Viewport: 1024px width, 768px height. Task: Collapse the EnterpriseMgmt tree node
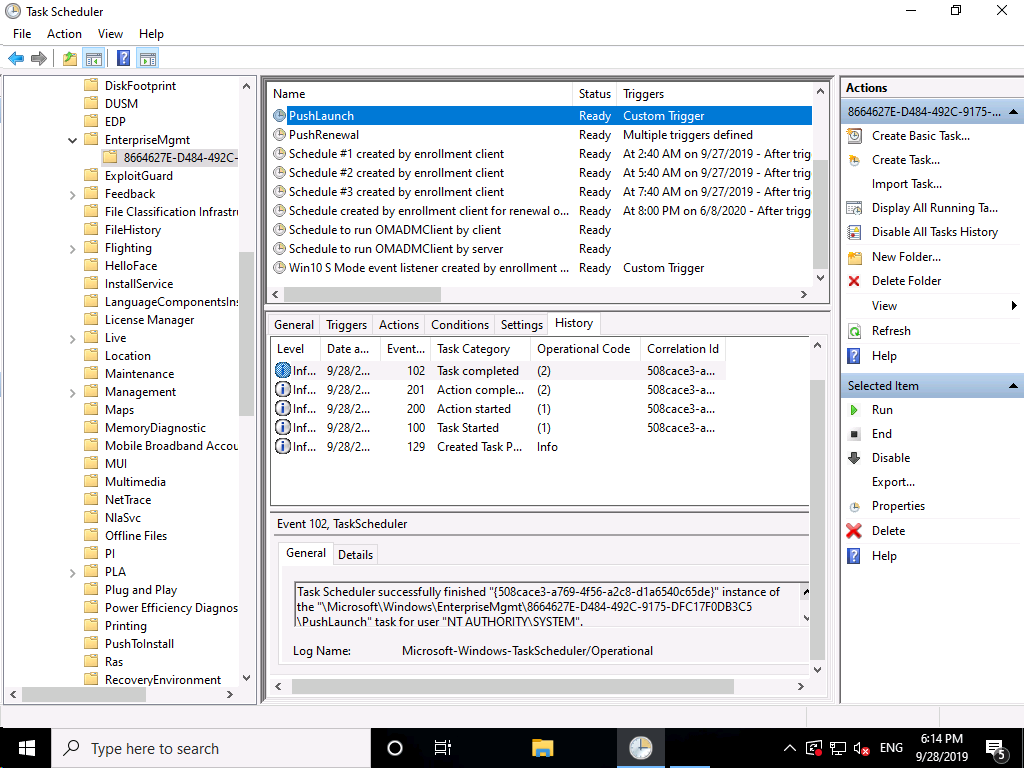[x=73, y=140]
